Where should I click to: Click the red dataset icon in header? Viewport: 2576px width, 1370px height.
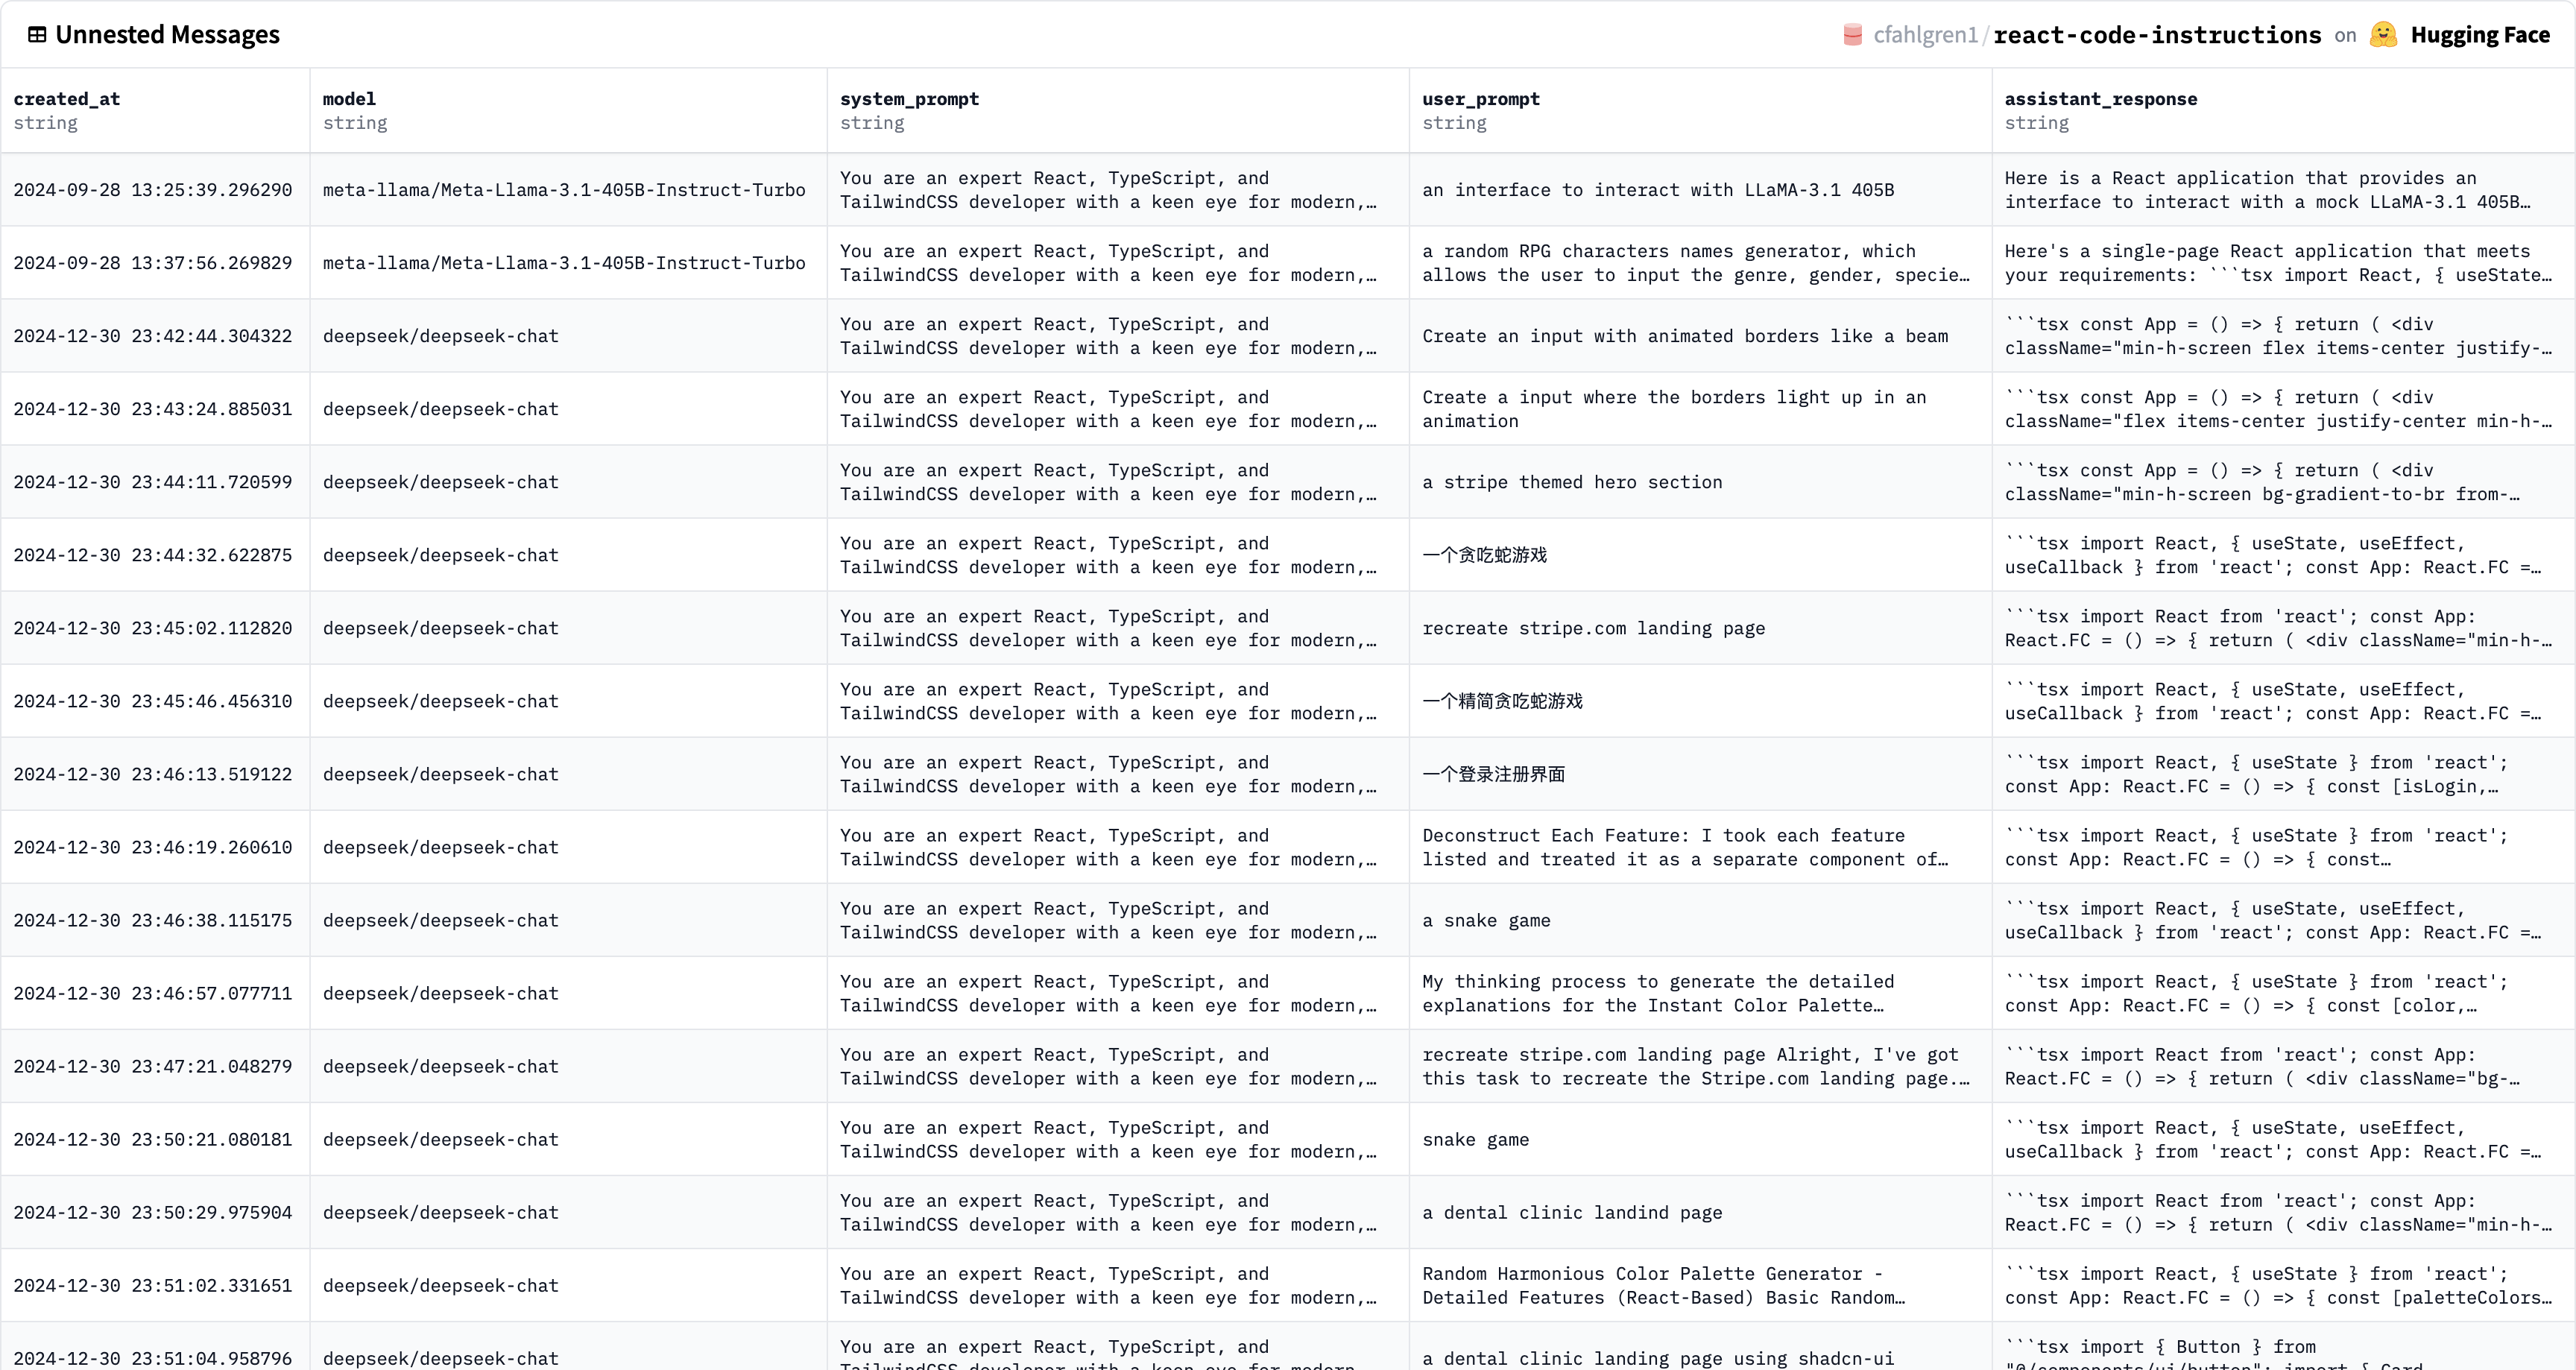(x=1852, y=35)
